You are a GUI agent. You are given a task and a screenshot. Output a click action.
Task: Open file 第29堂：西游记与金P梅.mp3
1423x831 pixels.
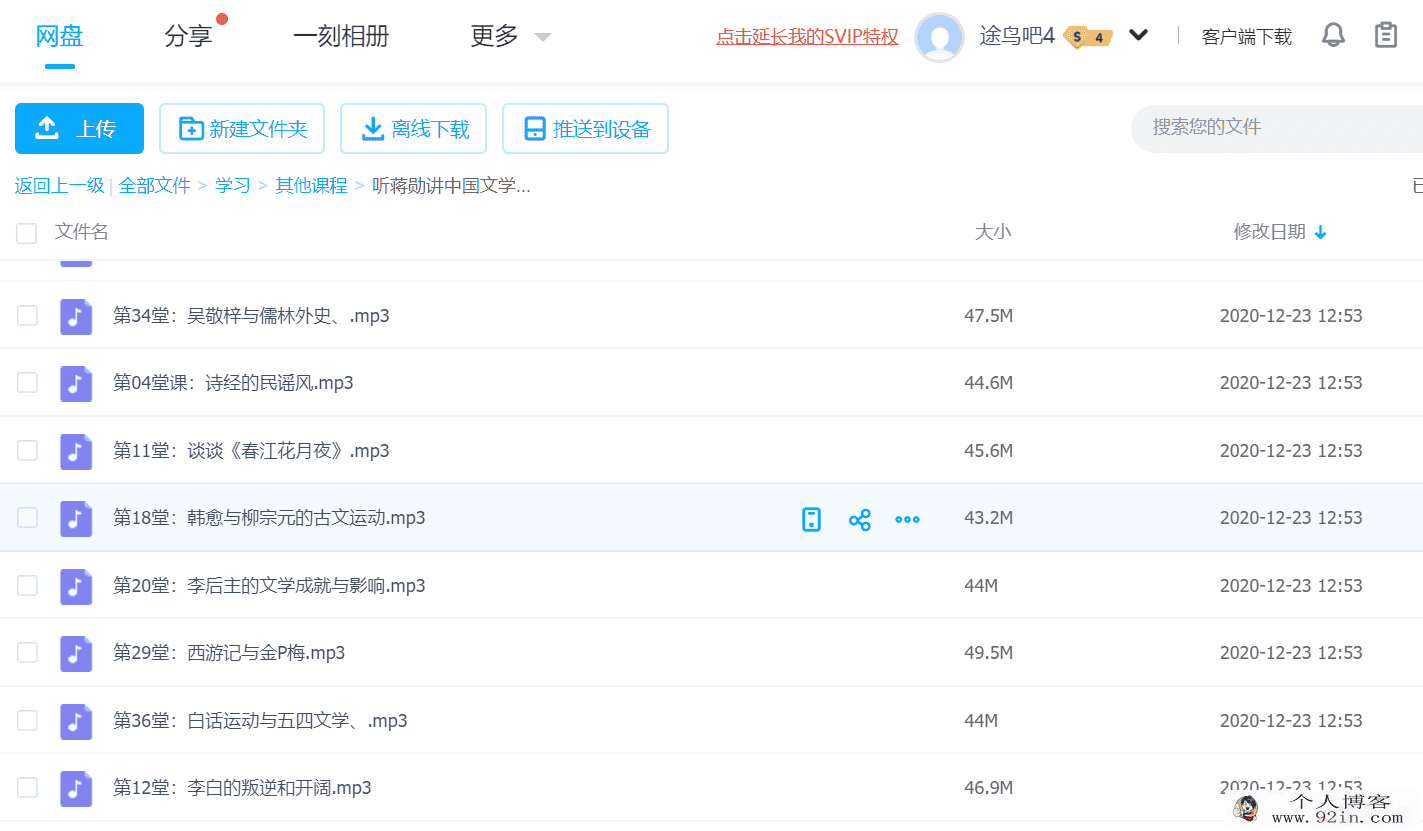click(x=229, y=653)
